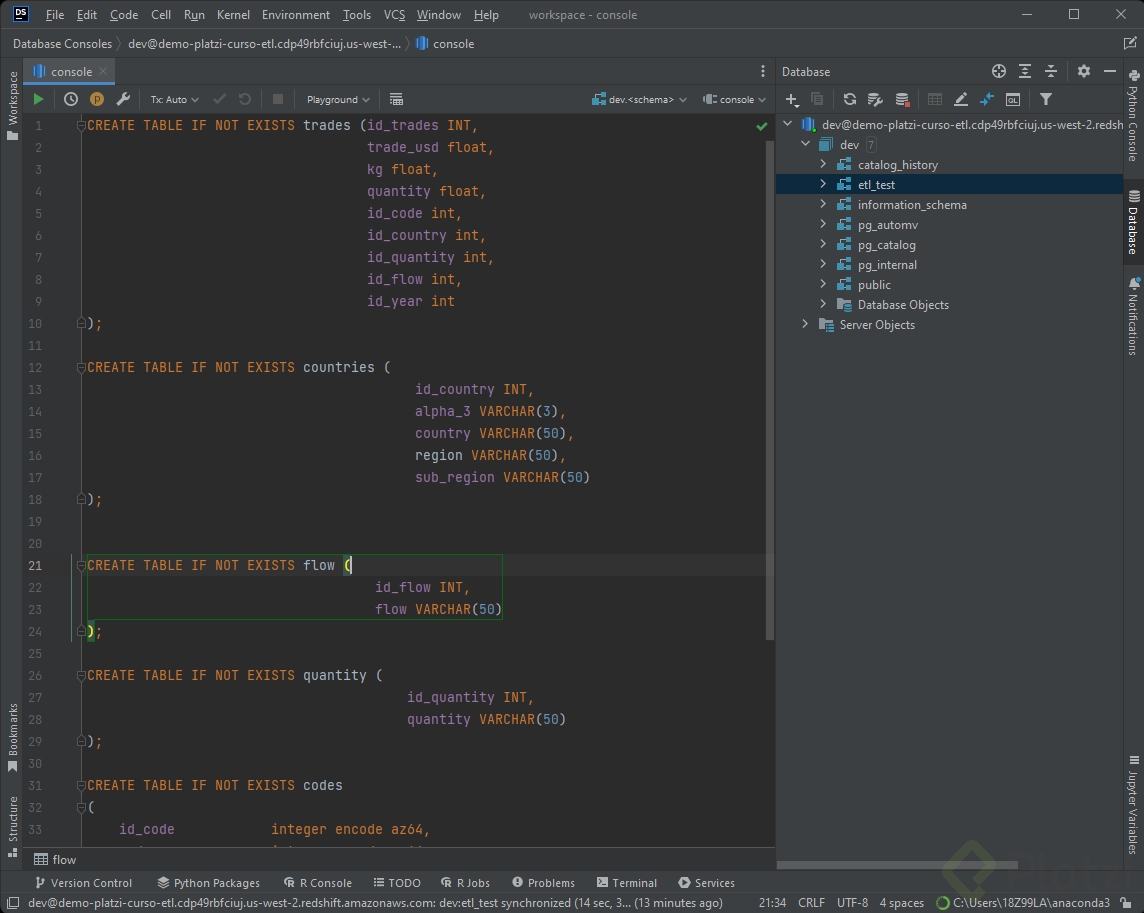1144x913 pixels.
Task: Click the CRLF line separator indicator
Action: pos(810,902)
